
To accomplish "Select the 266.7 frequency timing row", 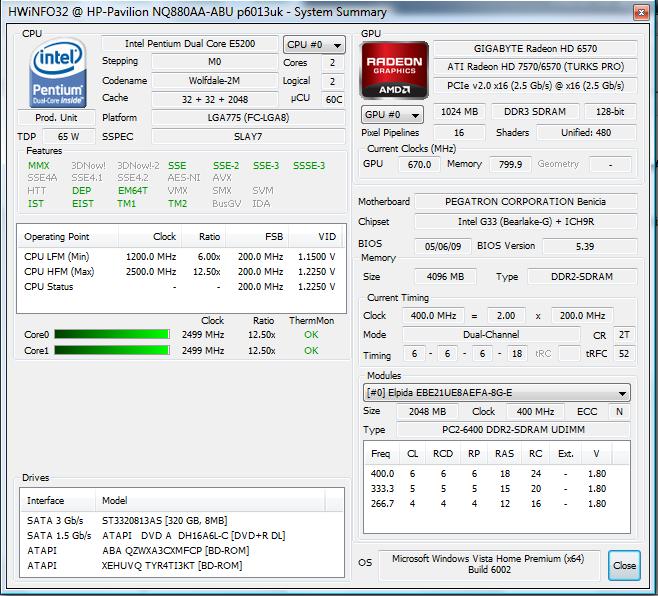I will pyautogui.click(x=496, y=504).
